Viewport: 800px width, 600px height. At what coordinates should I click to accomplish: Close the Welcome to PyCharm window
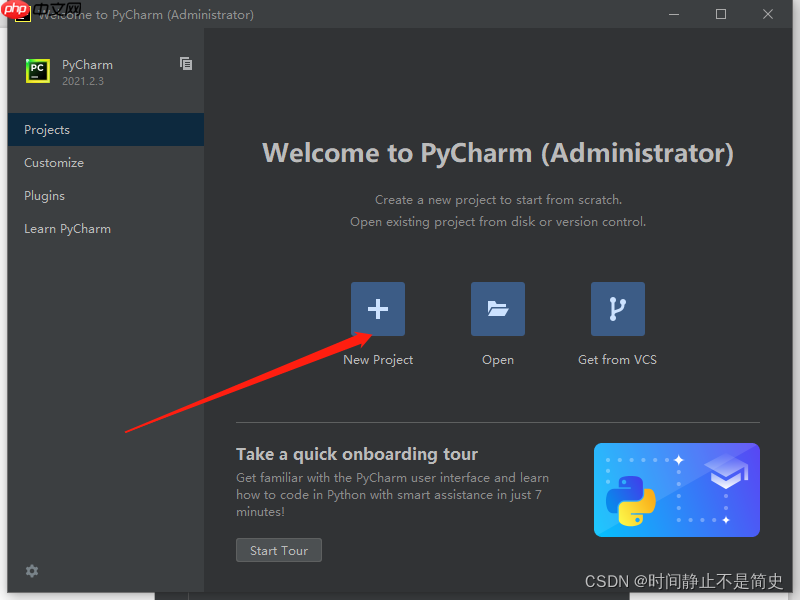click(768, 14)
